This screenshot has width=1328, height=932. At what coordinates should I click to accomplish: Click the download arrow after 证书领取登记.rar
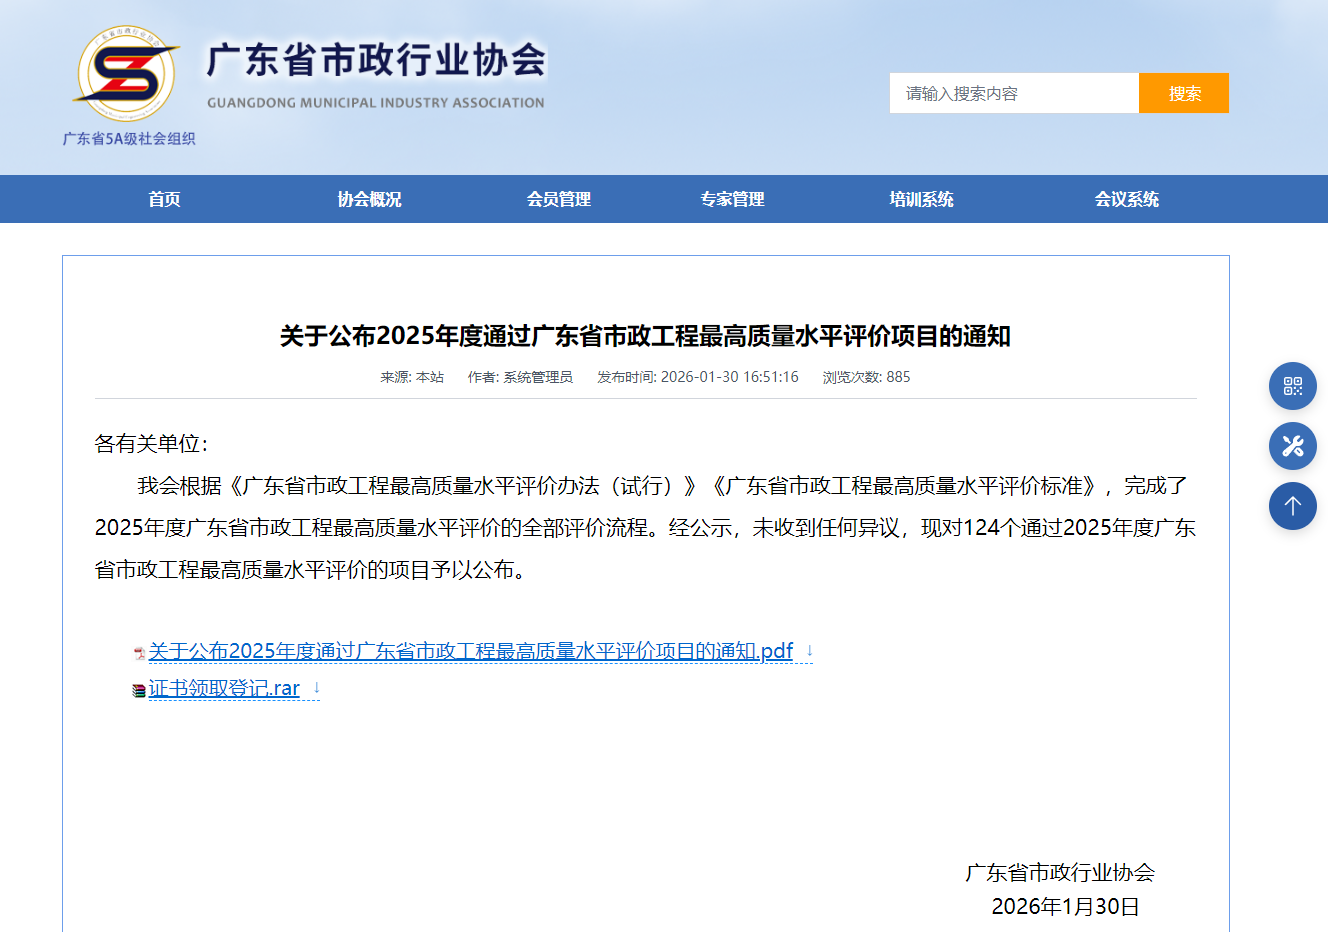316,688
